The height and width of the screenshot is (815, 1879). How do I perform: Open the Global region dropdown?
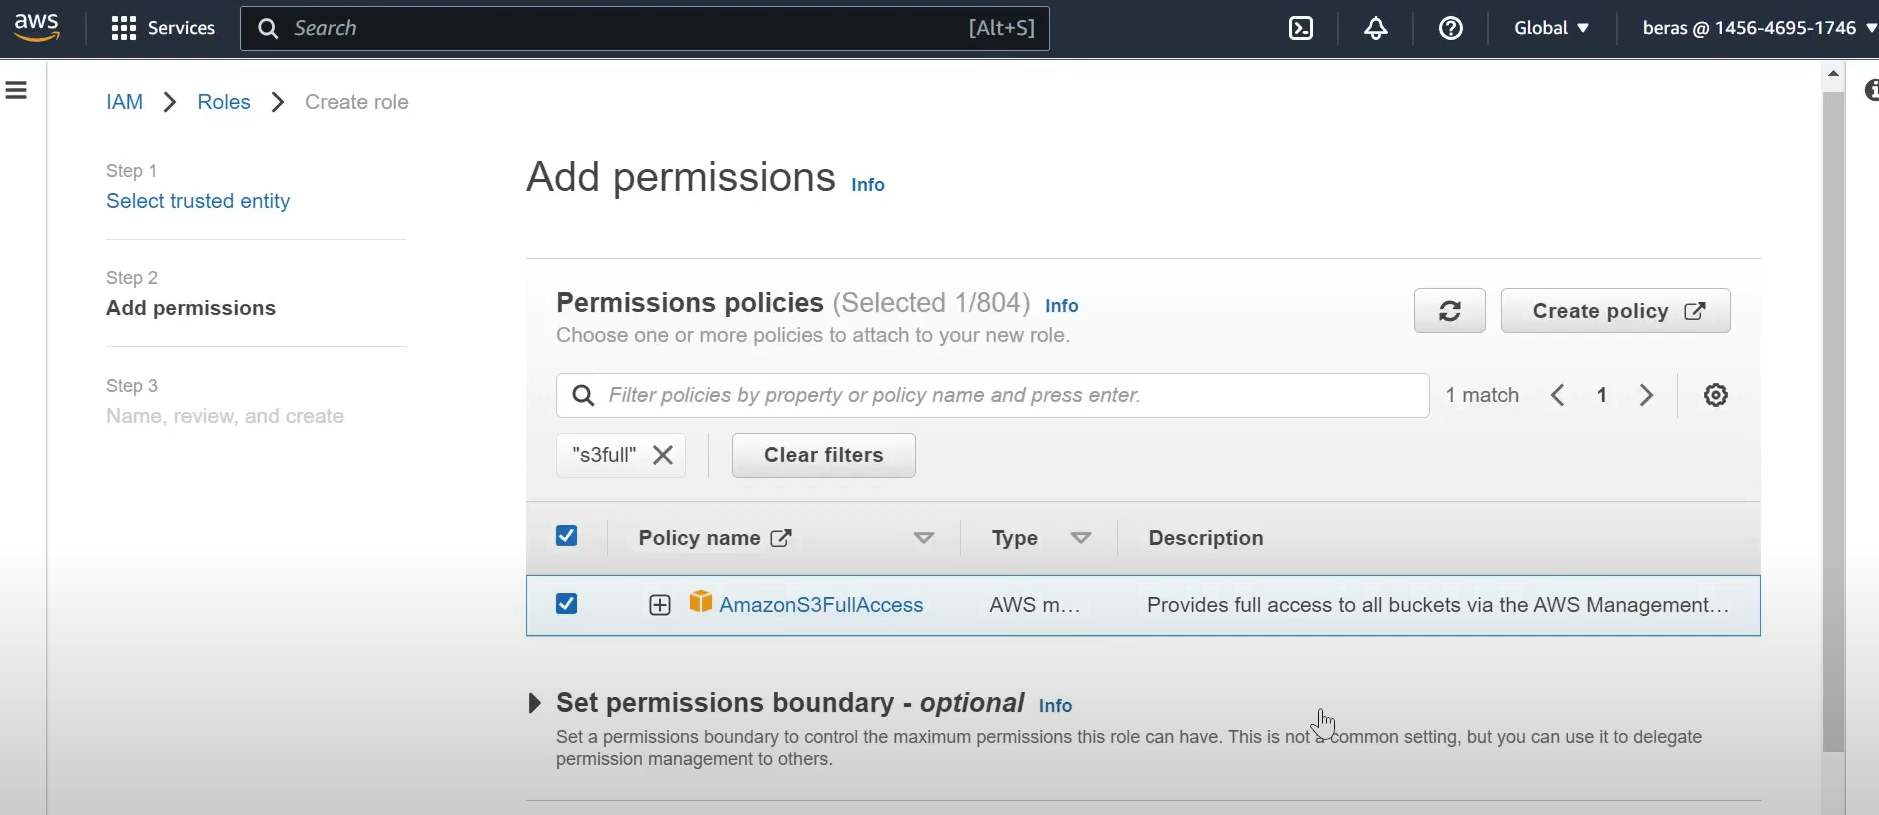[1551, 29]
